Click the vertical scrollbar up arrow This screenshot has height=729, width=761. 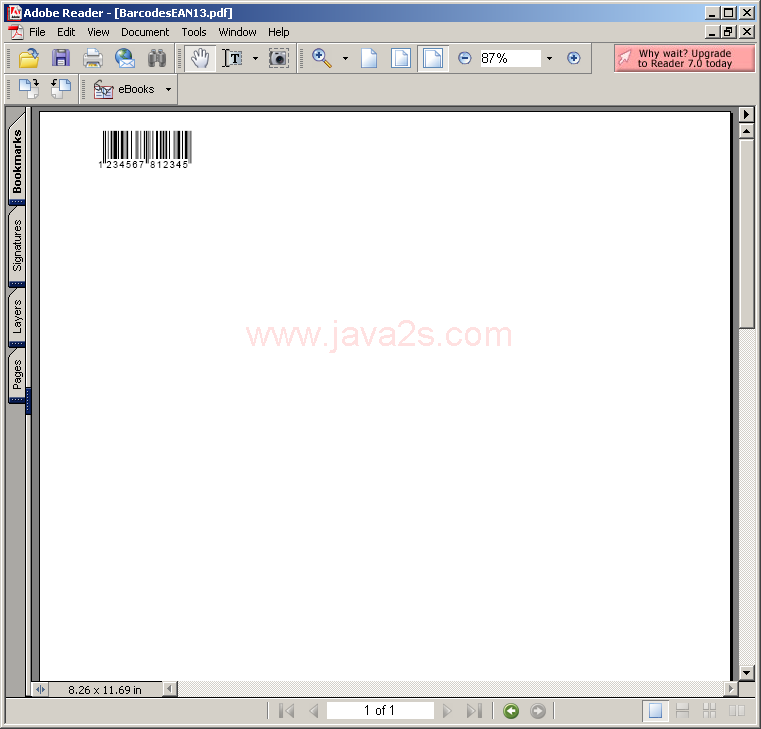click(746, 131)
